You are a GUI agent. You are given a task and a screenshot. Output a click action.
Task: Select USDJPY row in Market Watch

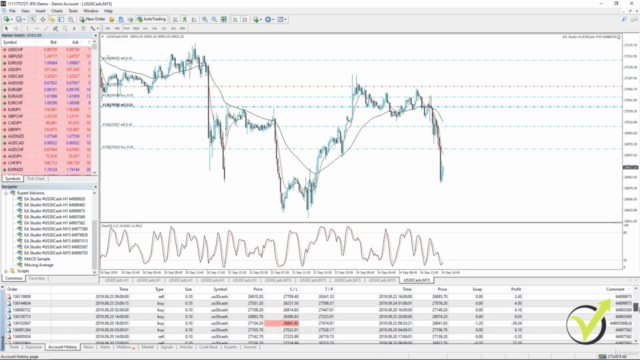click(x=47, y=69)
